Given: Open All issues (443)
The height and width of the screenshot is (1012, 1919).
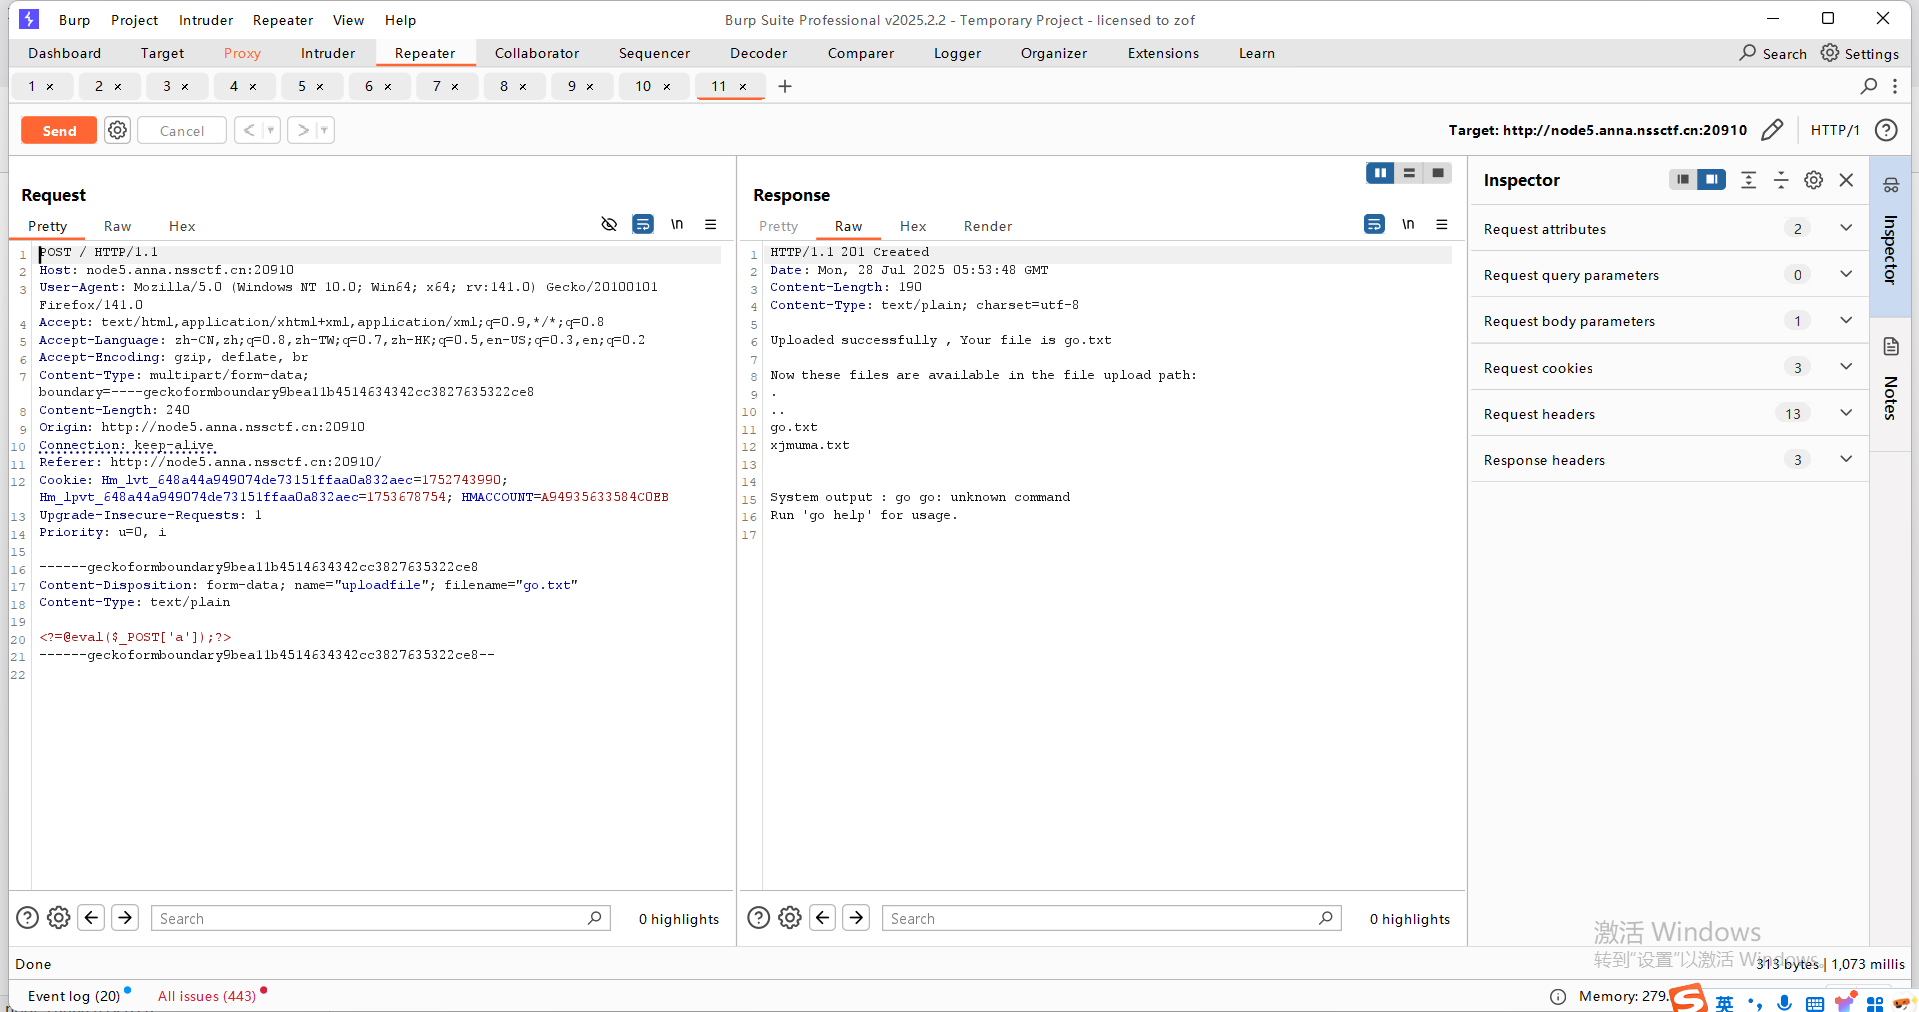Looking at the screenshot, I should tap(207, 996).
